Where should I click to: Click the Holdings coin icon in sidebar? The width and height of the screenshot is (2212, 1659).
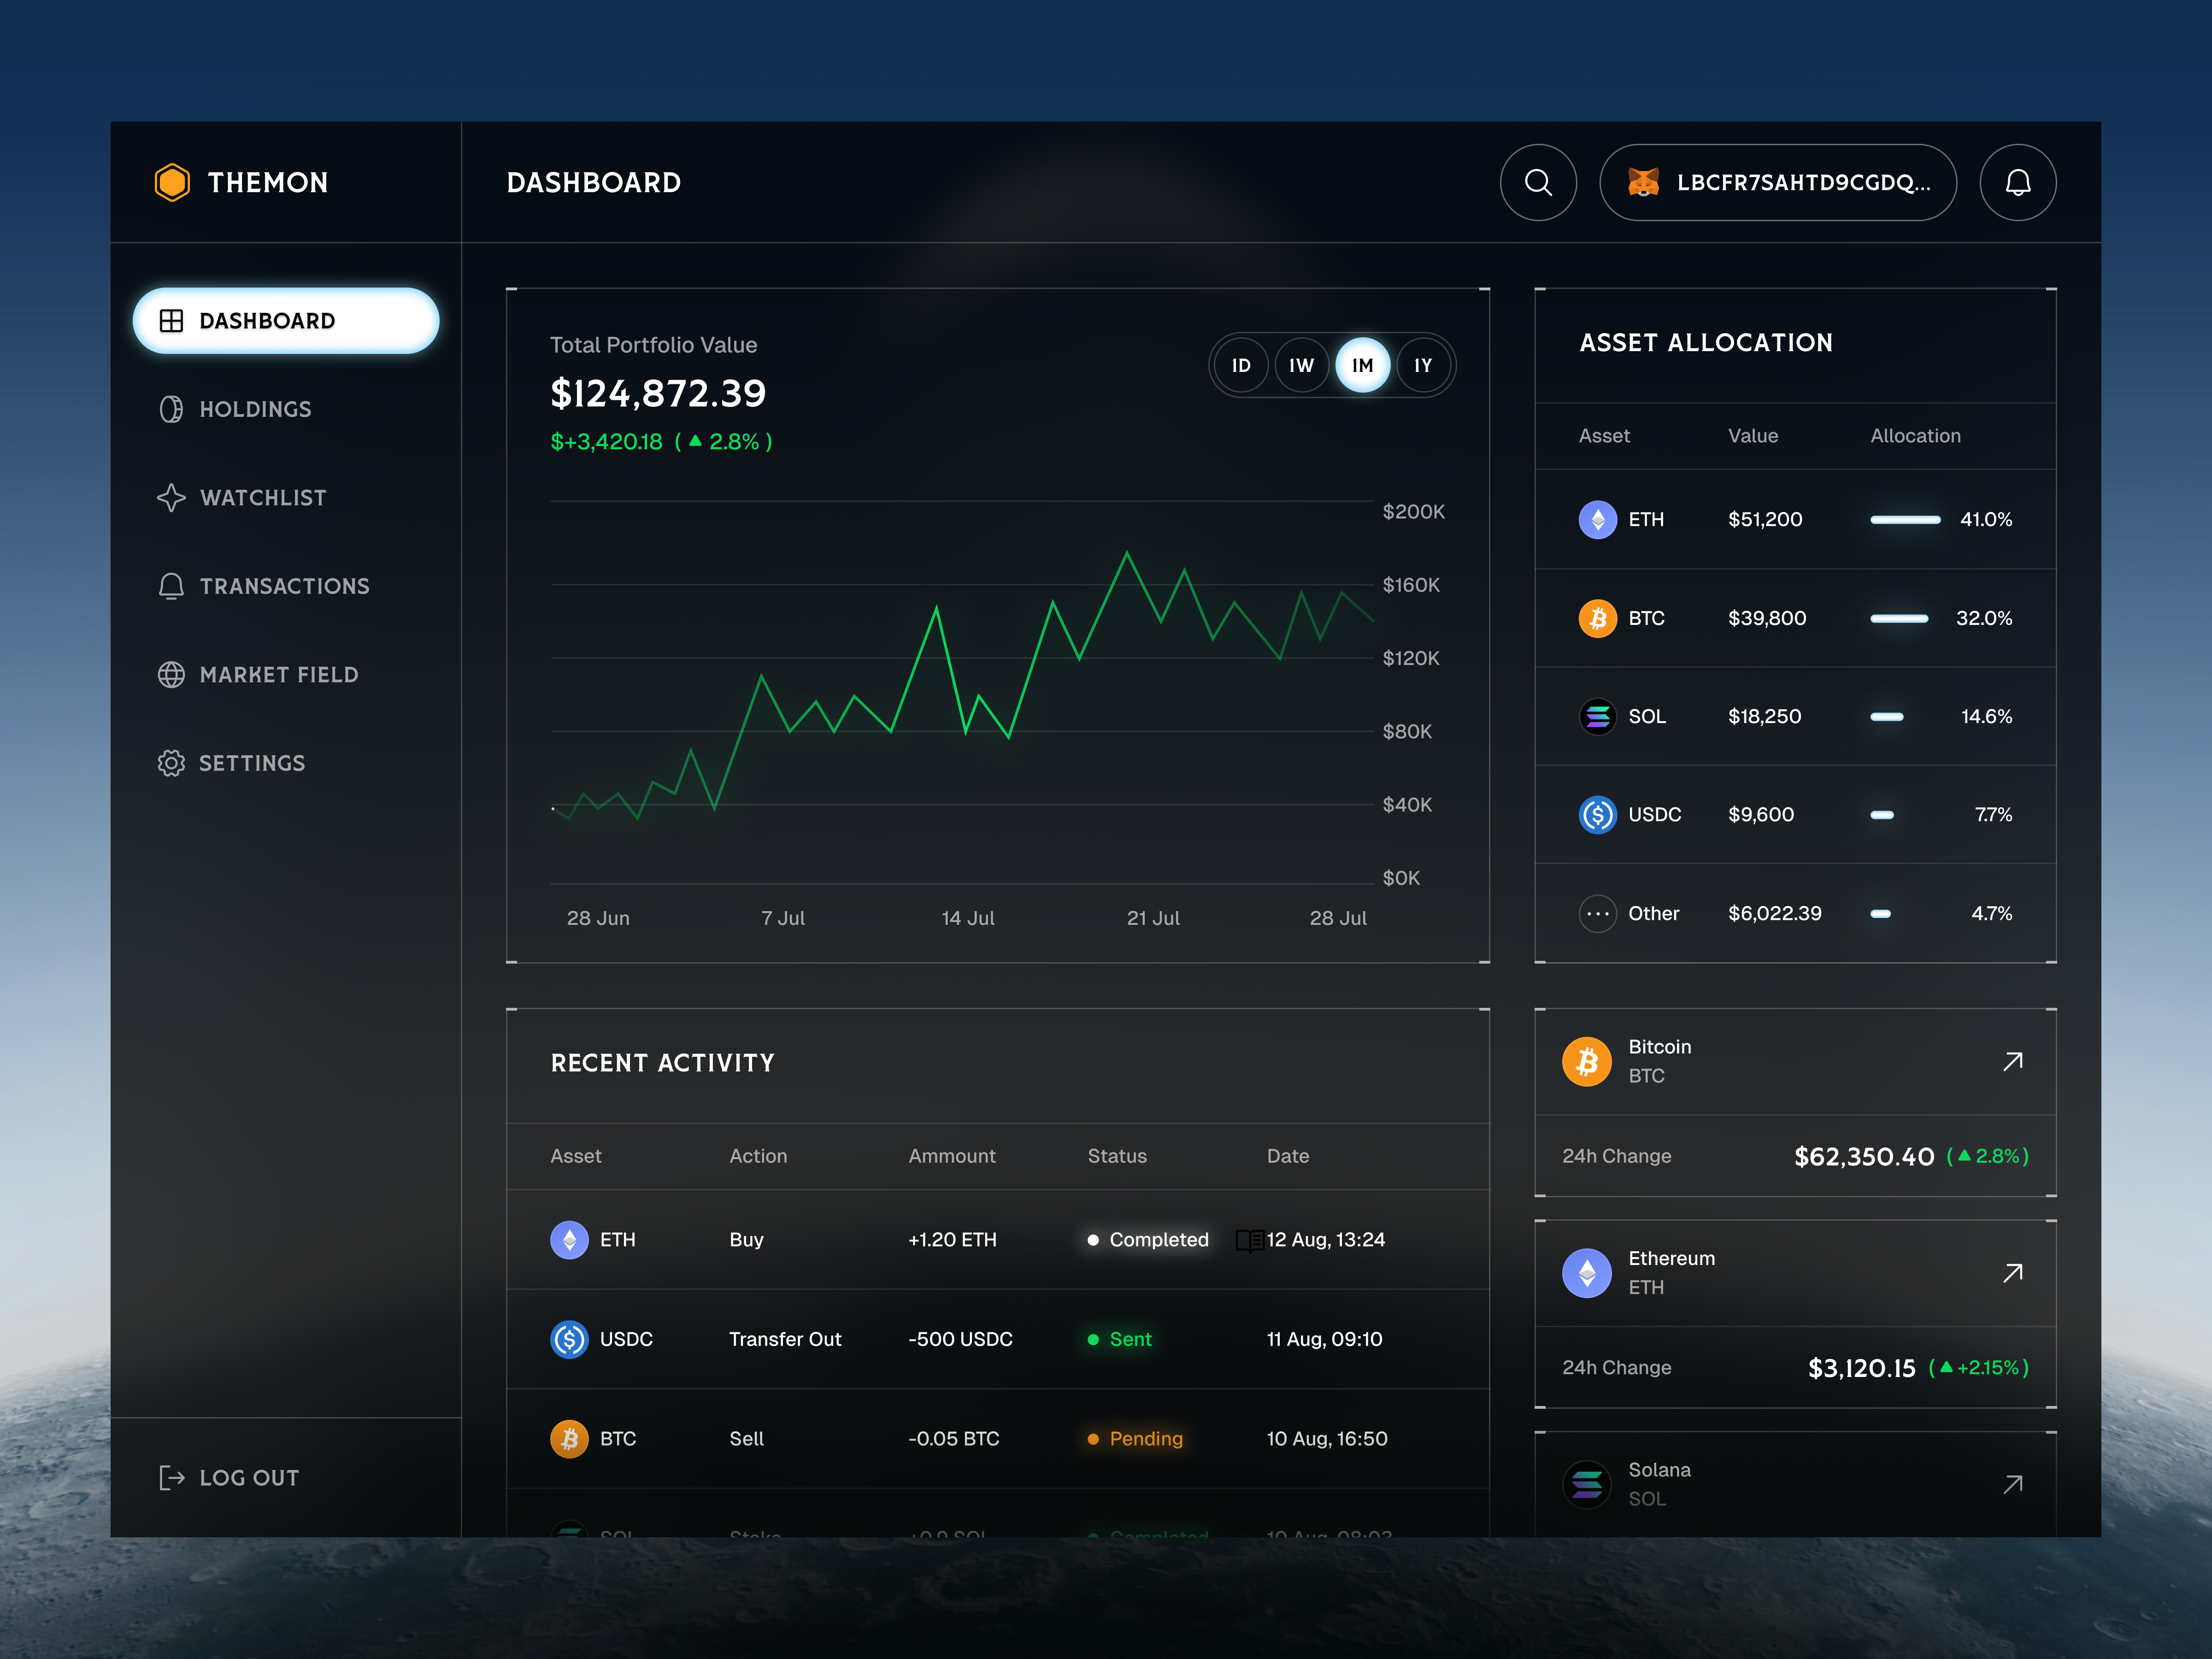tap(171, 409)
